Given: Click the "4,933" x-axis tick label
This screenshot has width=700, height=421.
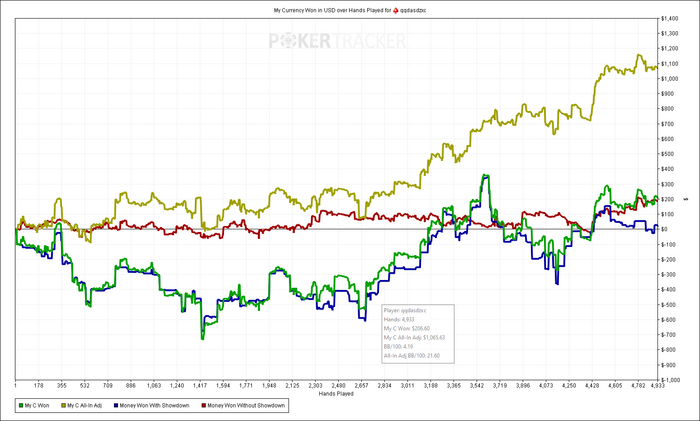Looking at the screenshot, I should pos(658,386).
